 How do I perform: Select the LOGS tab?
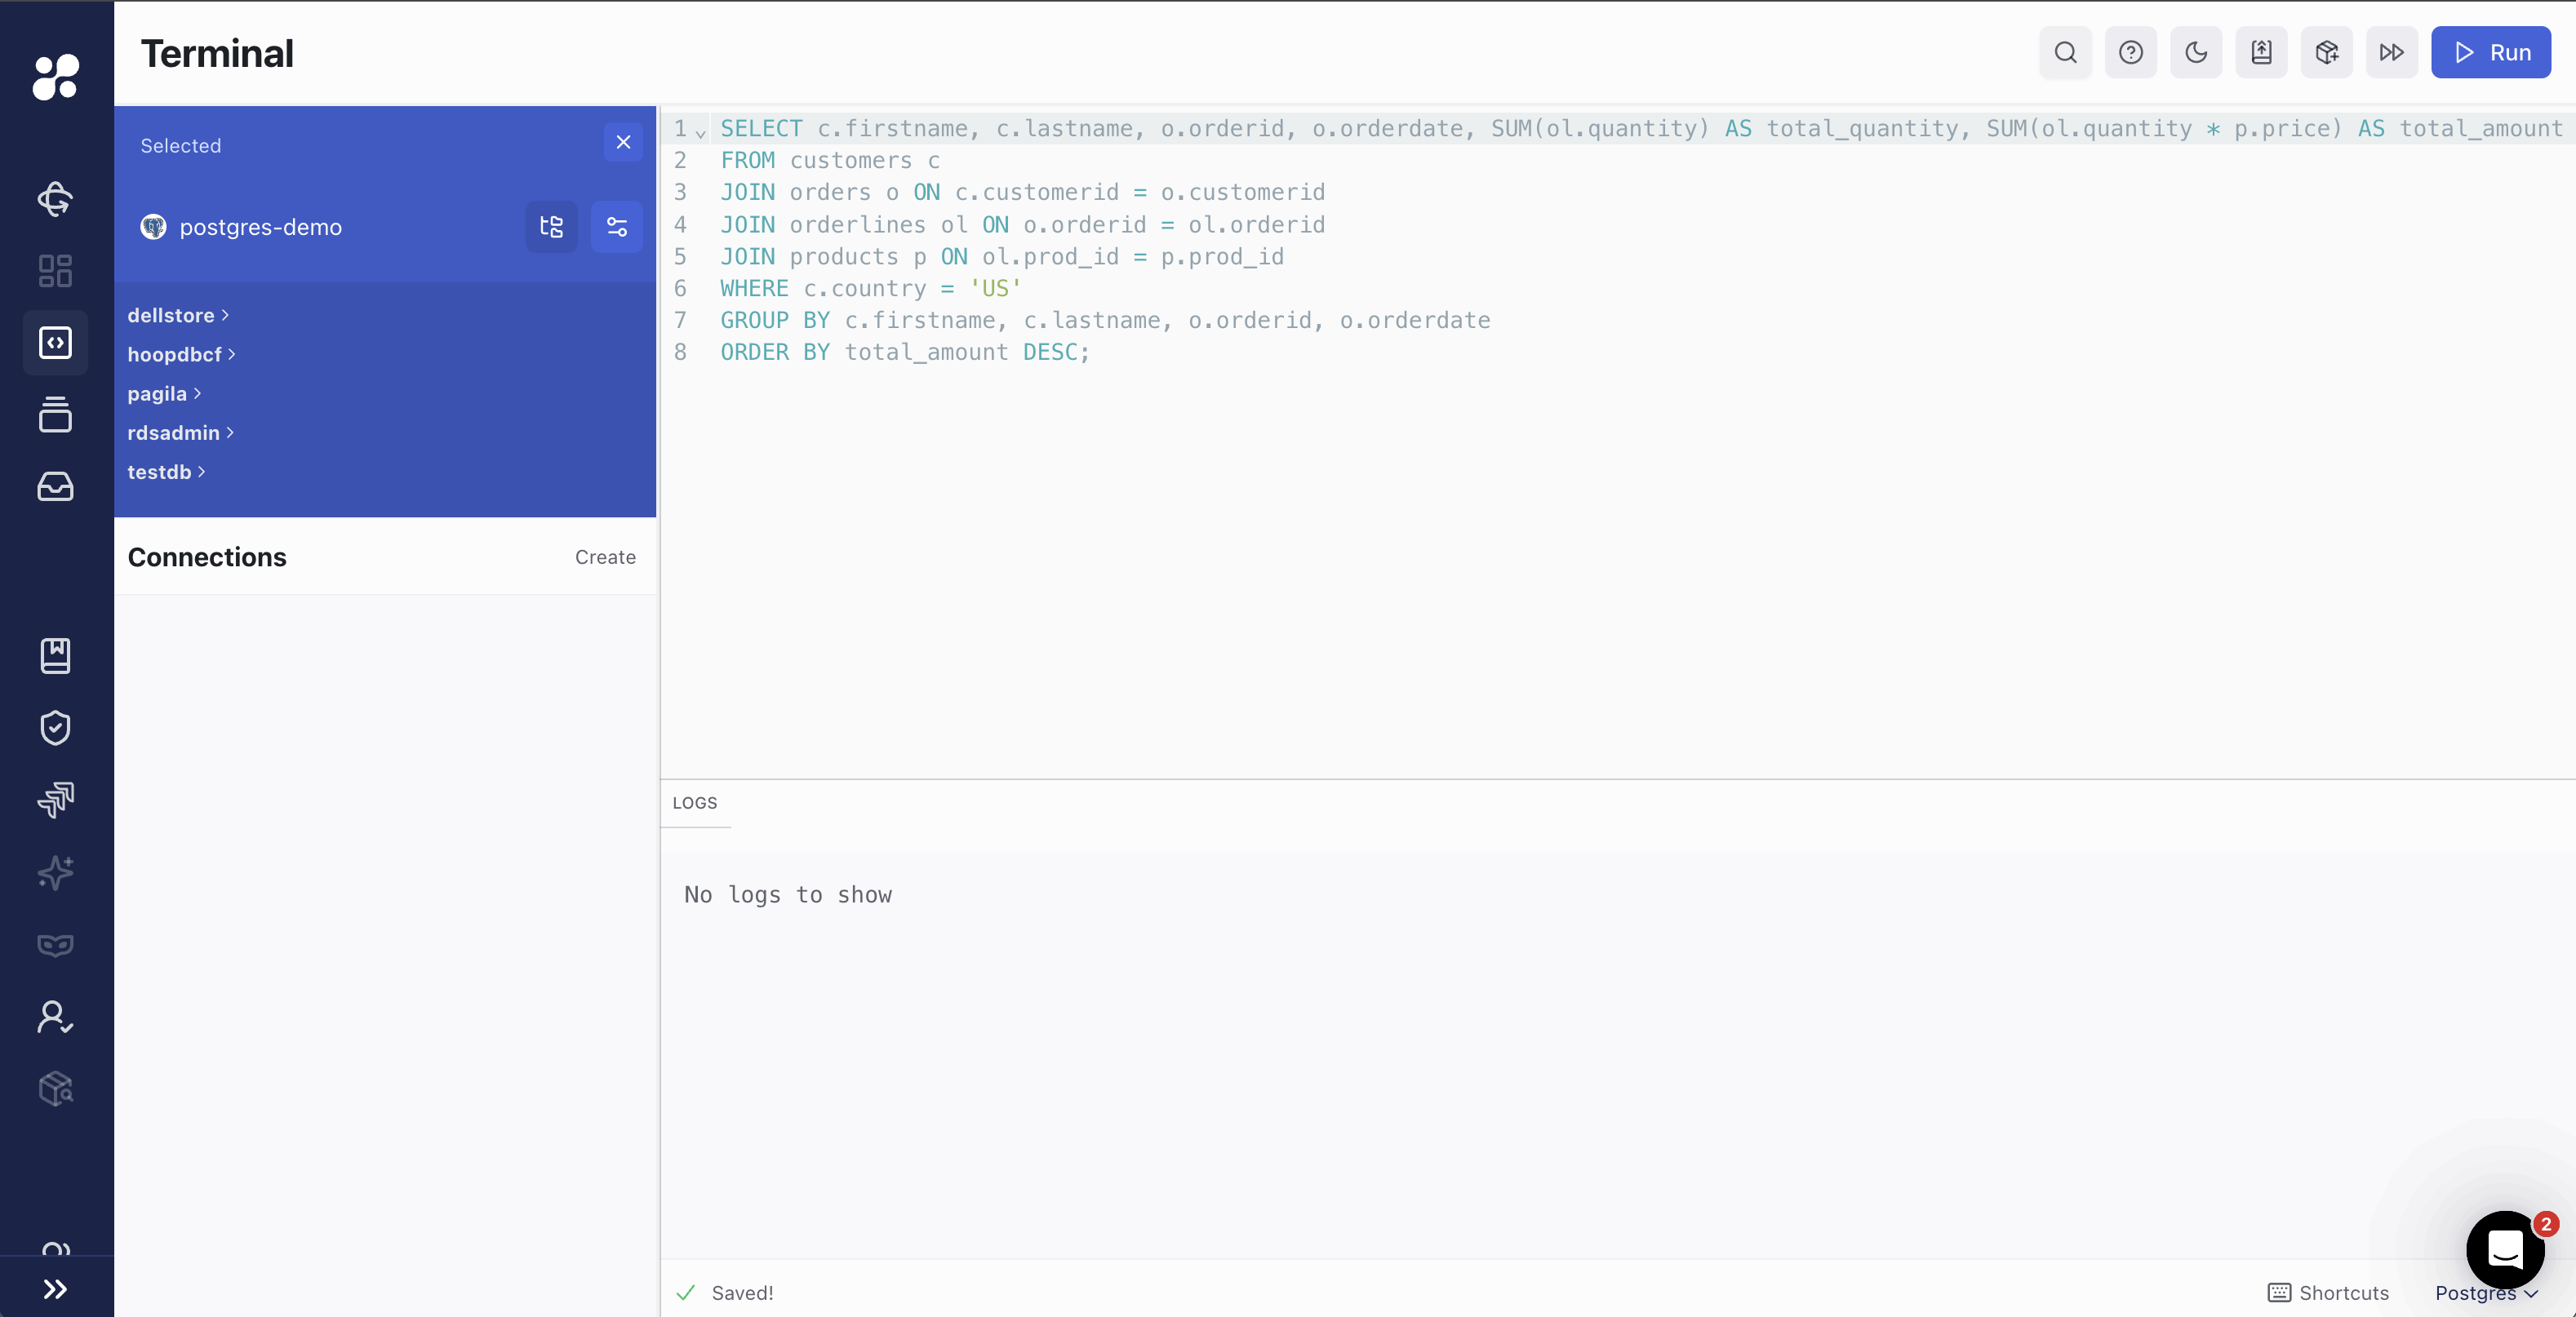pyautogui.click(x=695, y=803)
